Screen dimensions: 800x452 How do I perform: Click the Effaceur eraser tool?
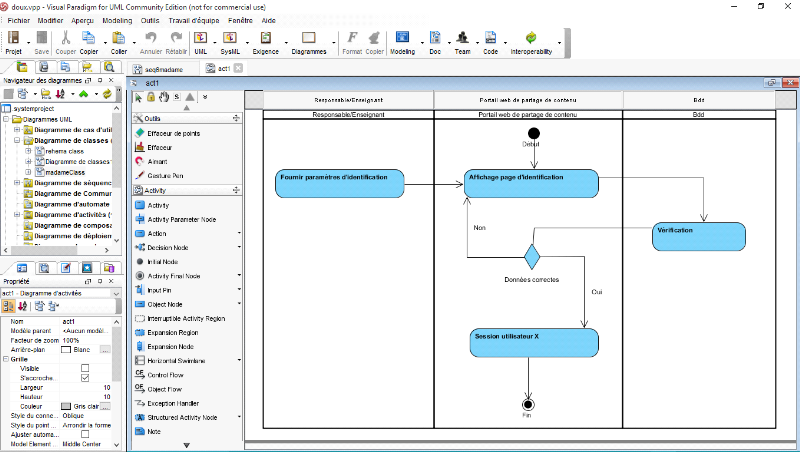pyautogui.click(x=160, y=146)
